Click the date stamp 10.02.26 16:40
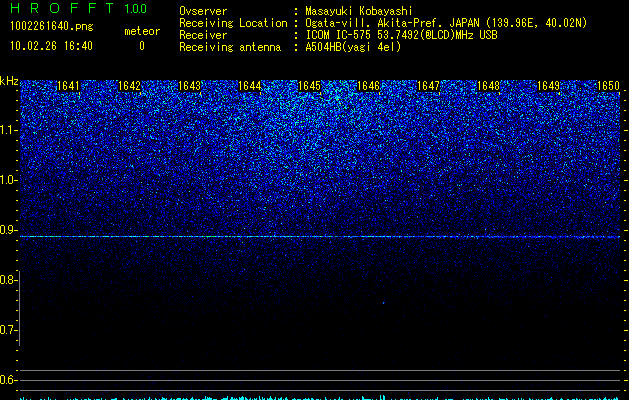 pos(51,46)
